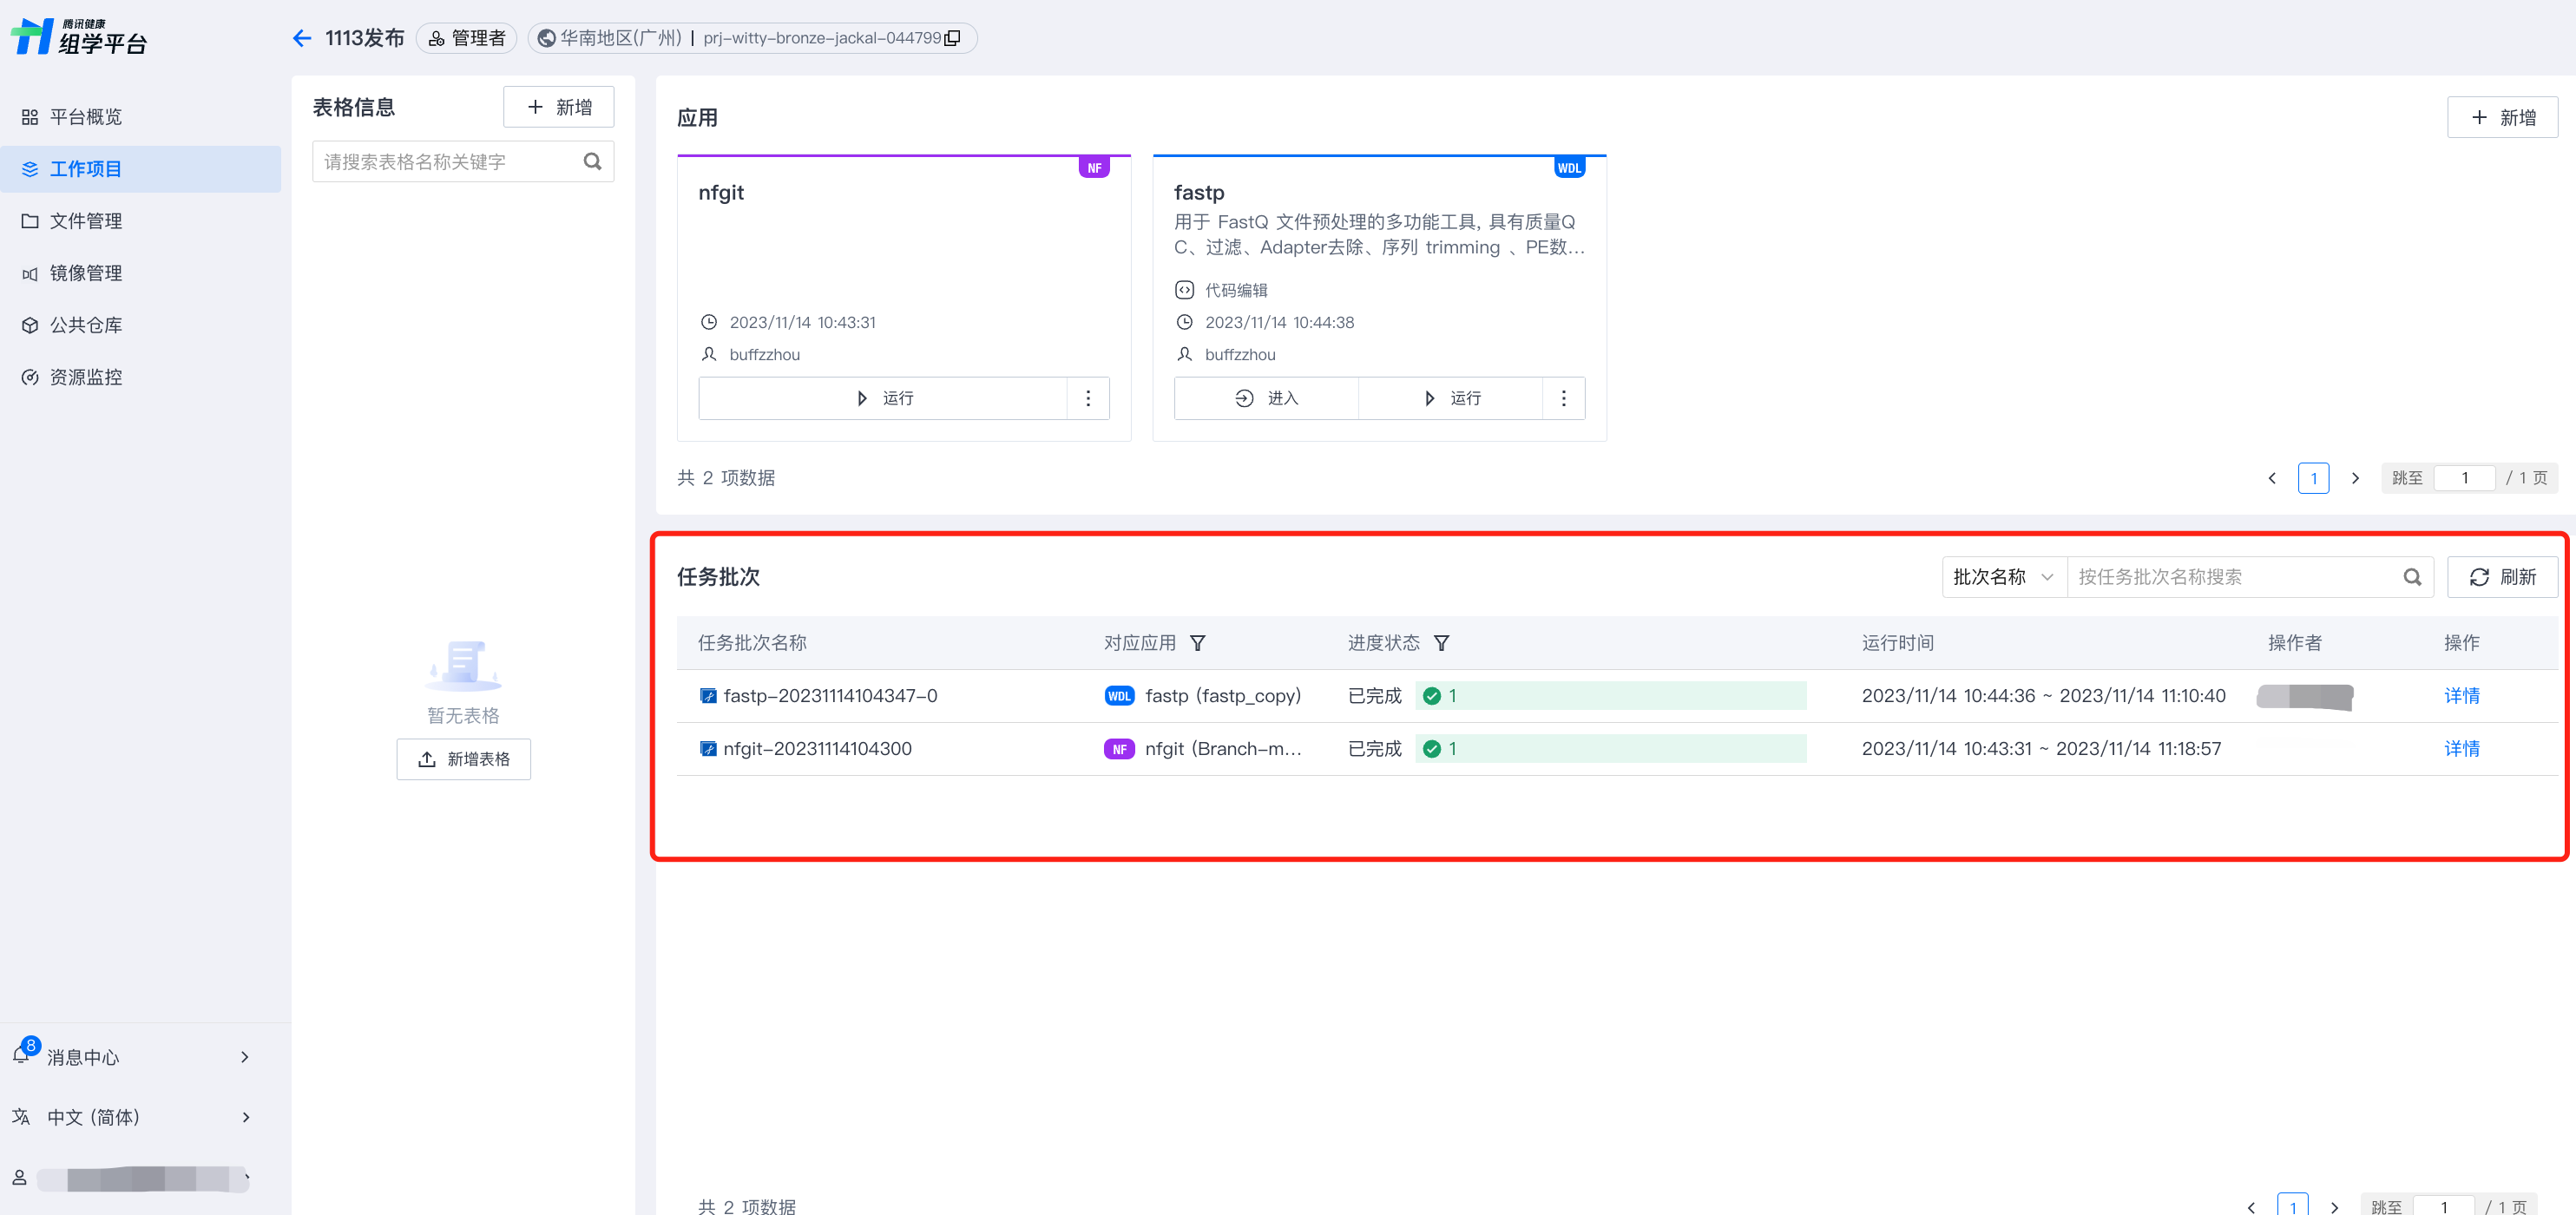
Task: Open 详情 for fastp-20231114104347-0
Action: 2461,696
